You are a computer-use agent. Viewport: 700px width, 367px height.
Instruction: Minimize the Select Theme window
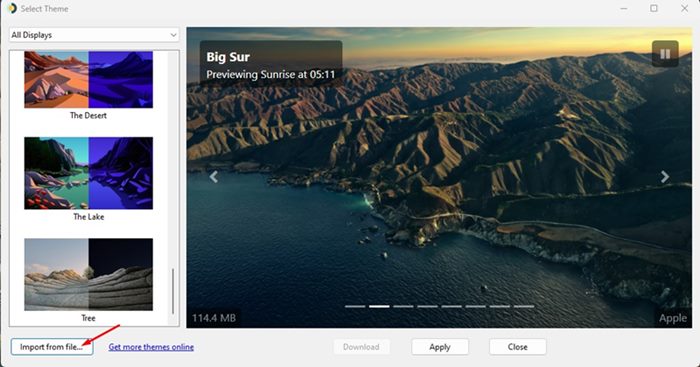[x=624, y=8]
